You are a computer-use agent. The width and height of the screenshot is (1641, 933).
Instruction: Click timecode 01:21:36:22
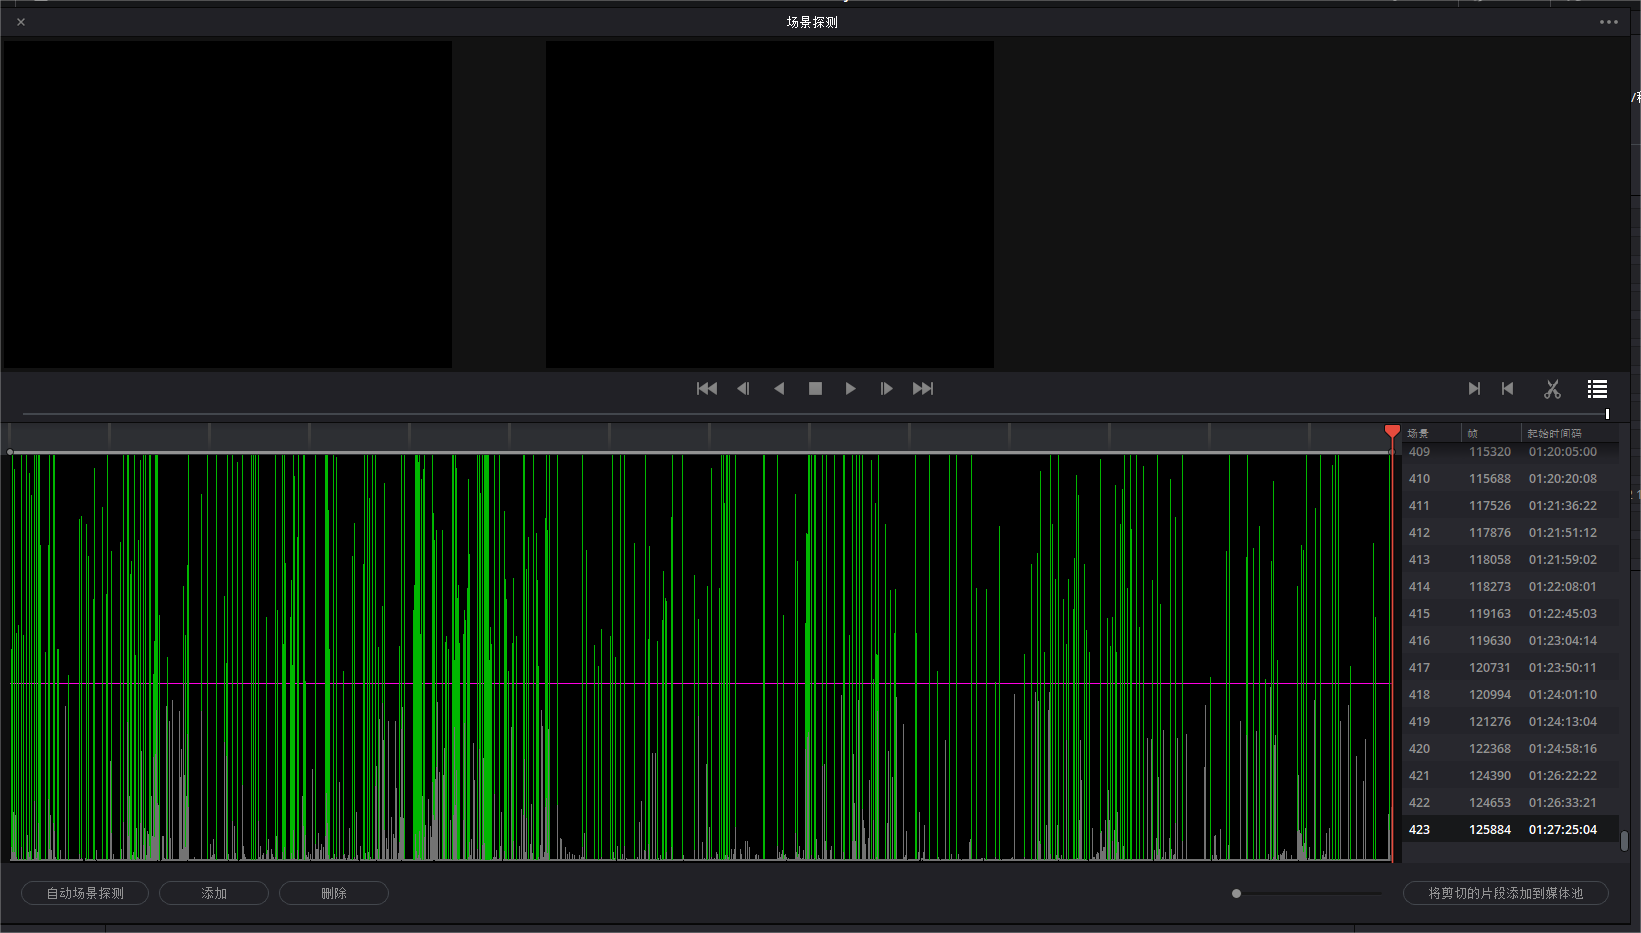[1563, 506]
